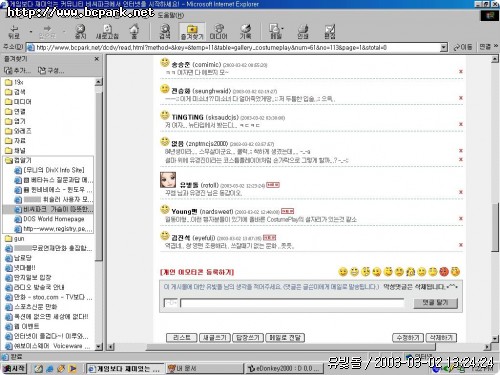Expand the gun favorites folder
The image size is (500, 375).
15,239
